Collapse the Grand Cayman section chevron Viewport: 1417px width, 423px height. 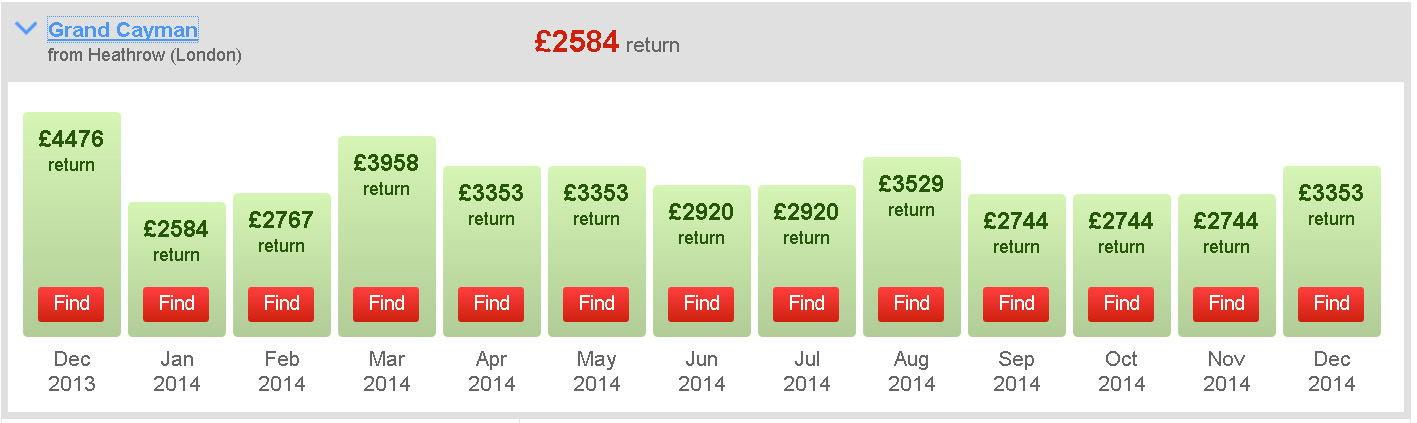pyautogui.click(x=27, y=29)
